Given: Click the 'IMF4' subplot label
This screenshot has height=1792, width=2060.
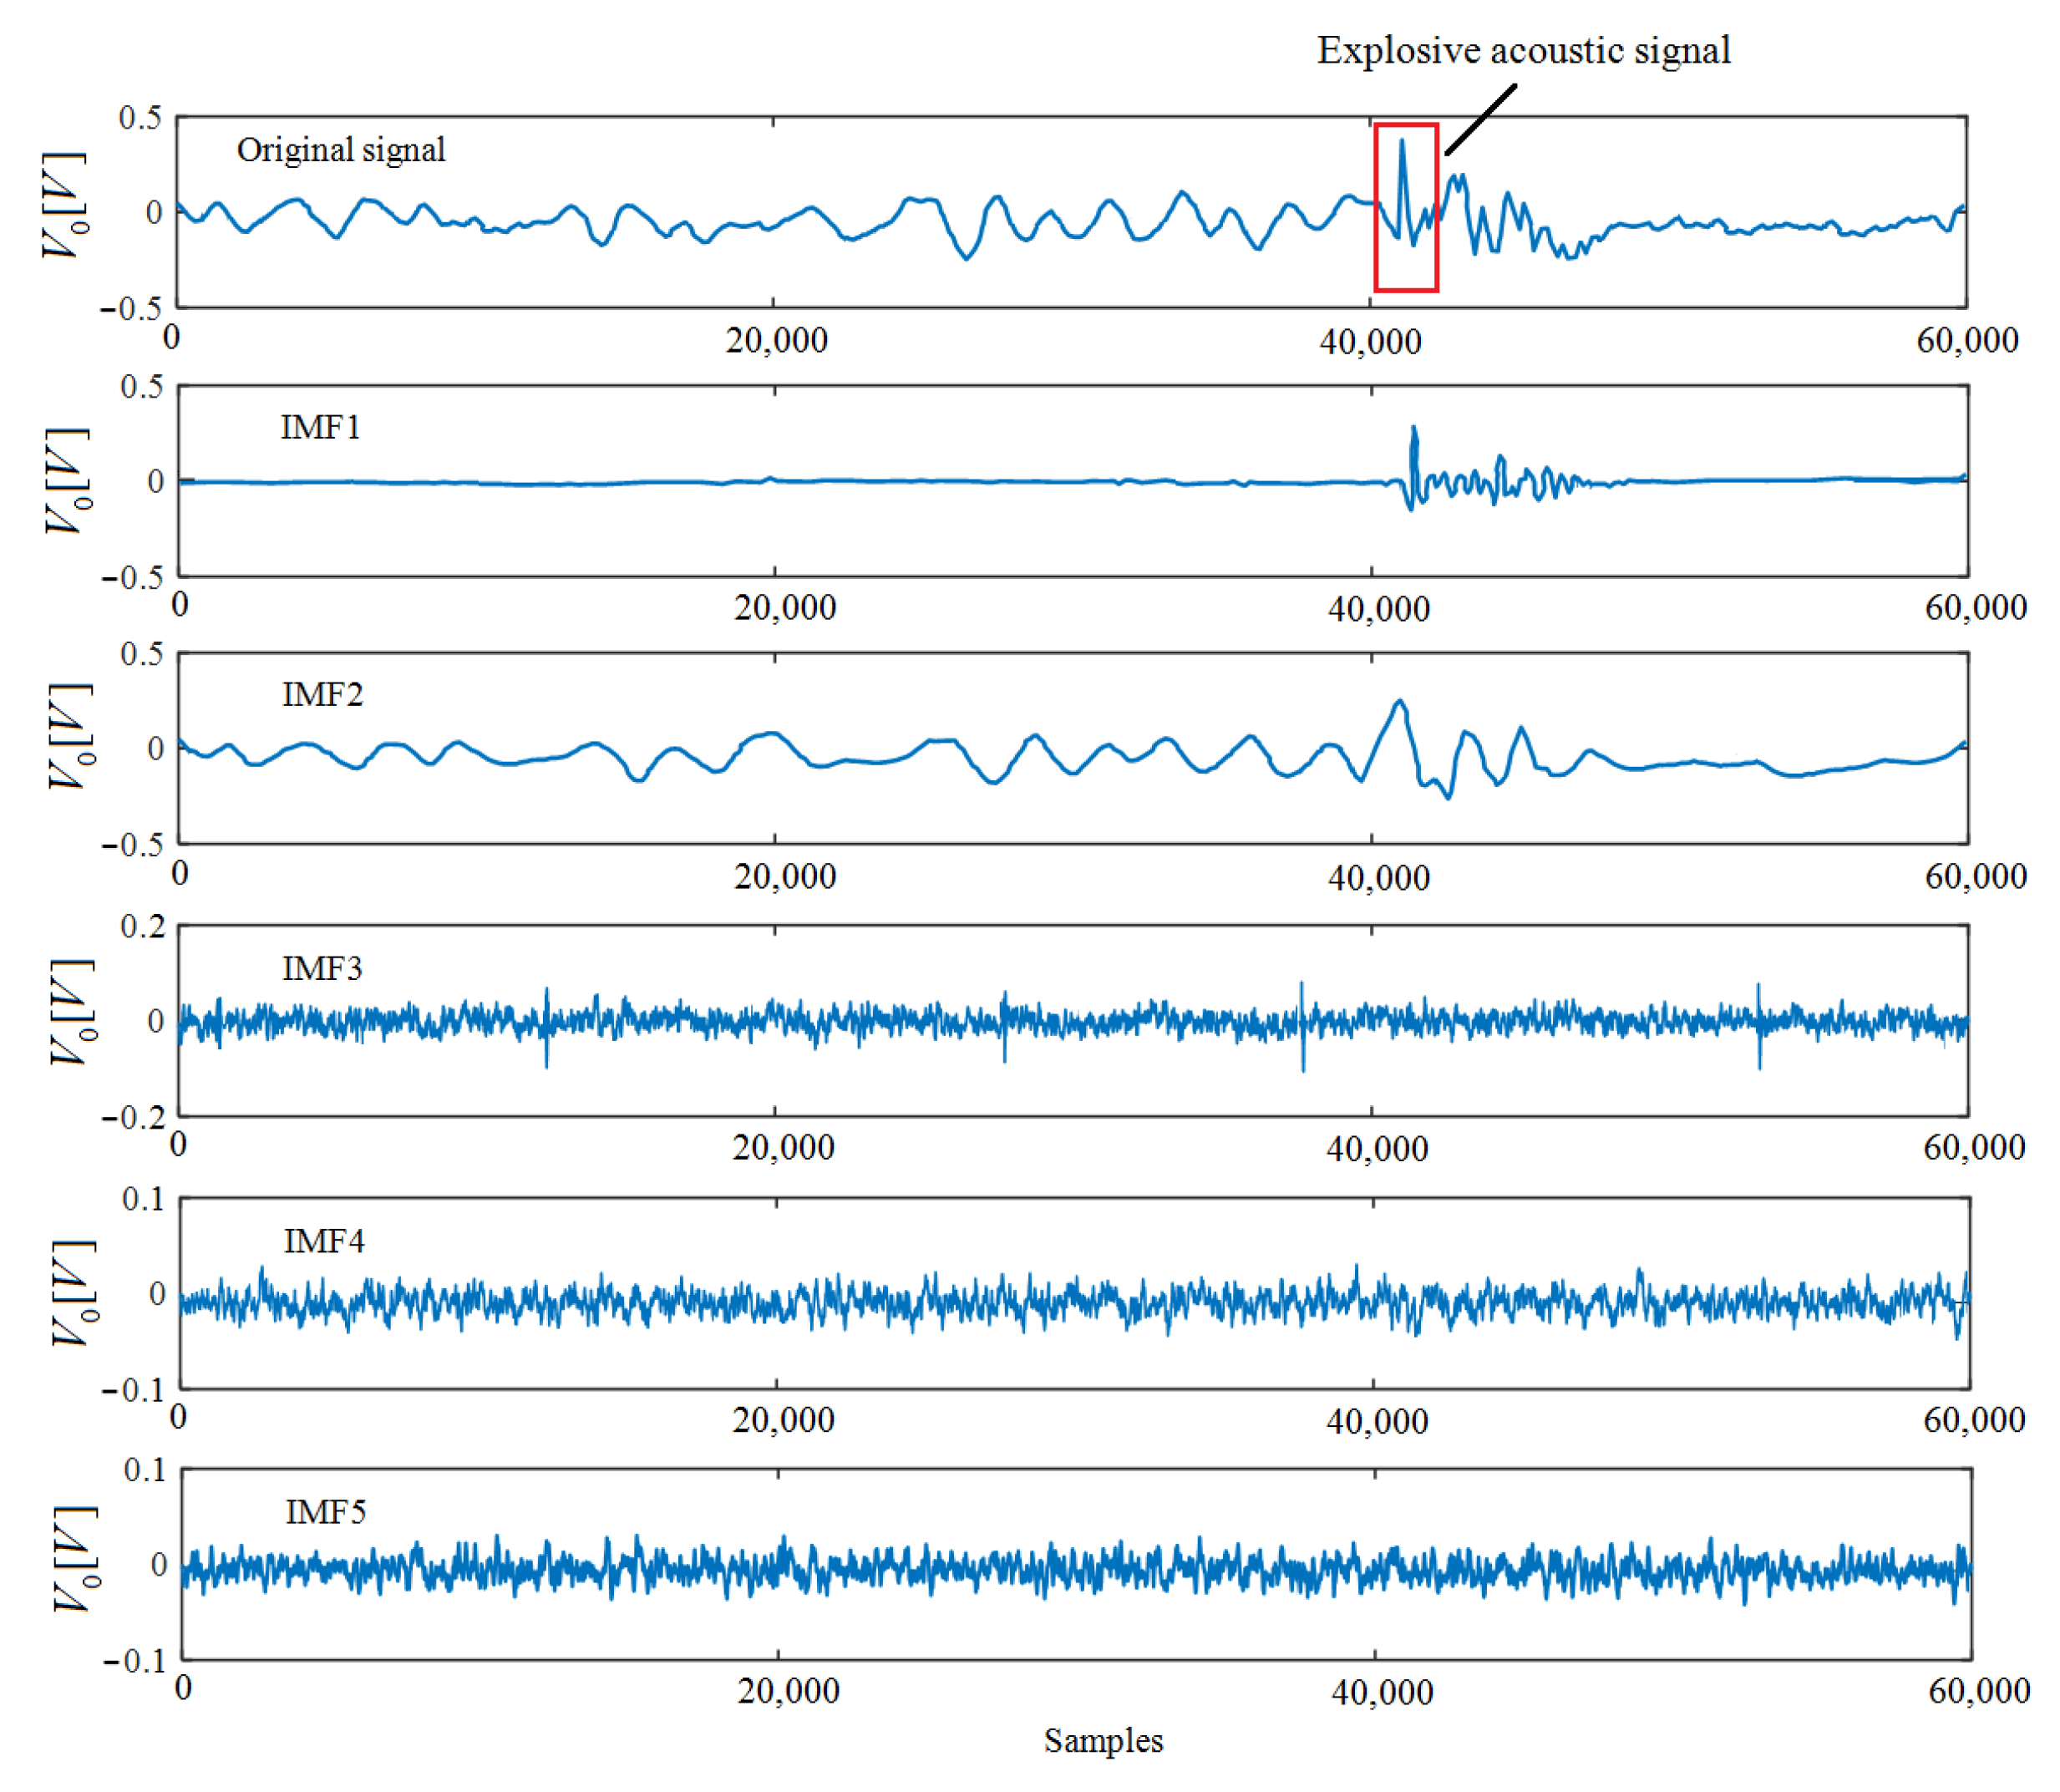Looking at the screenshot, I should point(324,1241).
